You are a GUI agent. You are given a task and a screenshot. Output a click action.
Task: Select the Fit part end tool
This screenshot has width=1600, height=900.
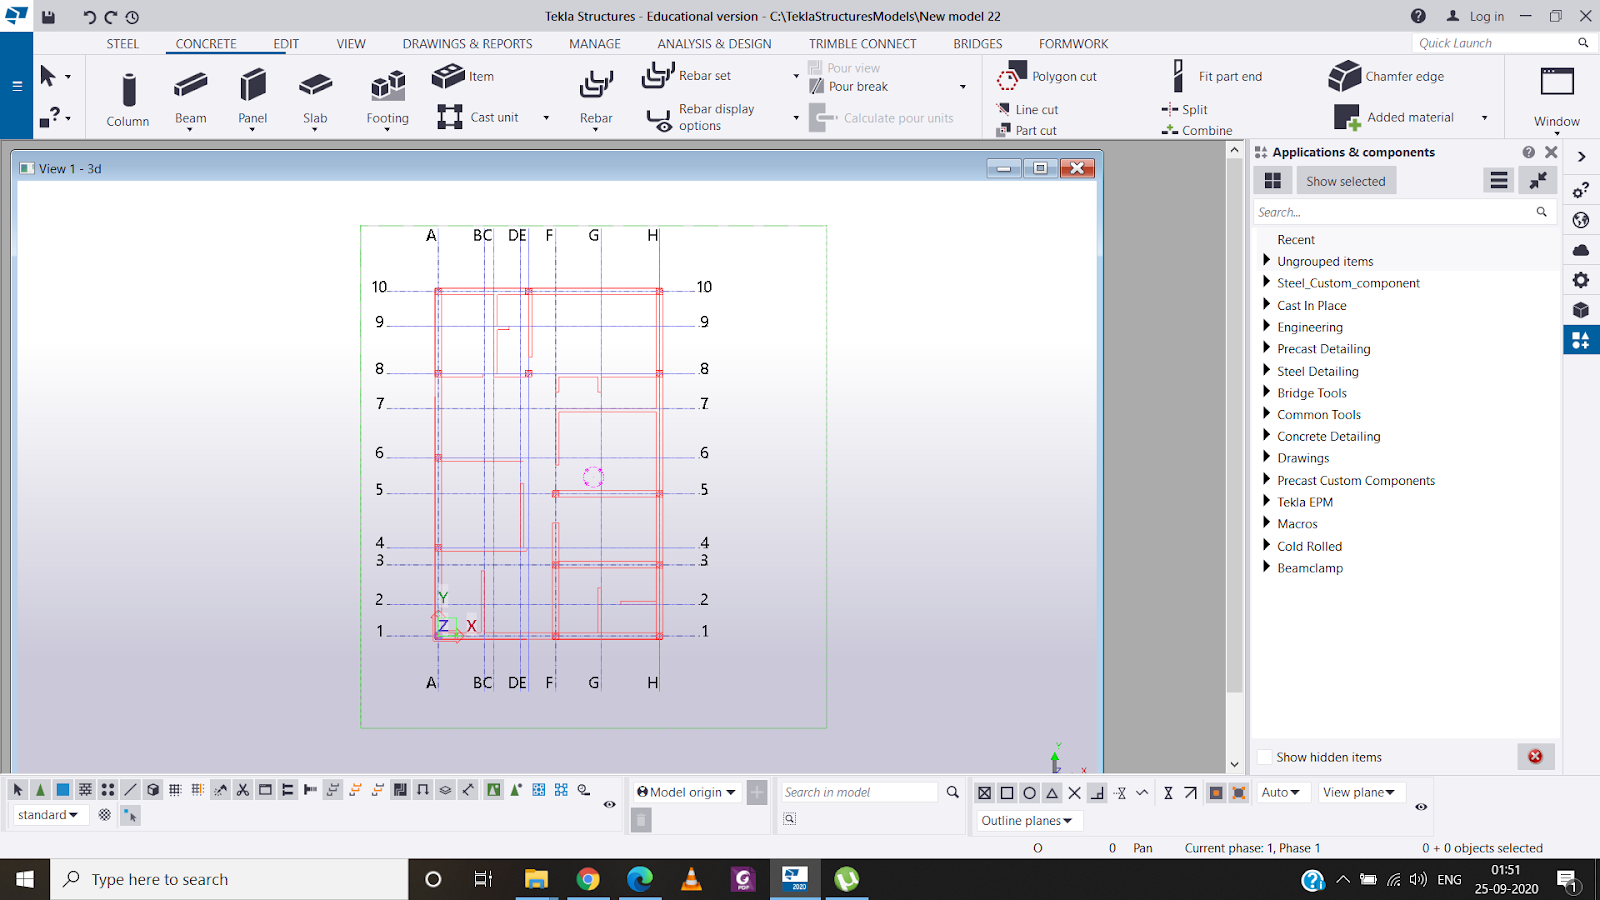1218,76
